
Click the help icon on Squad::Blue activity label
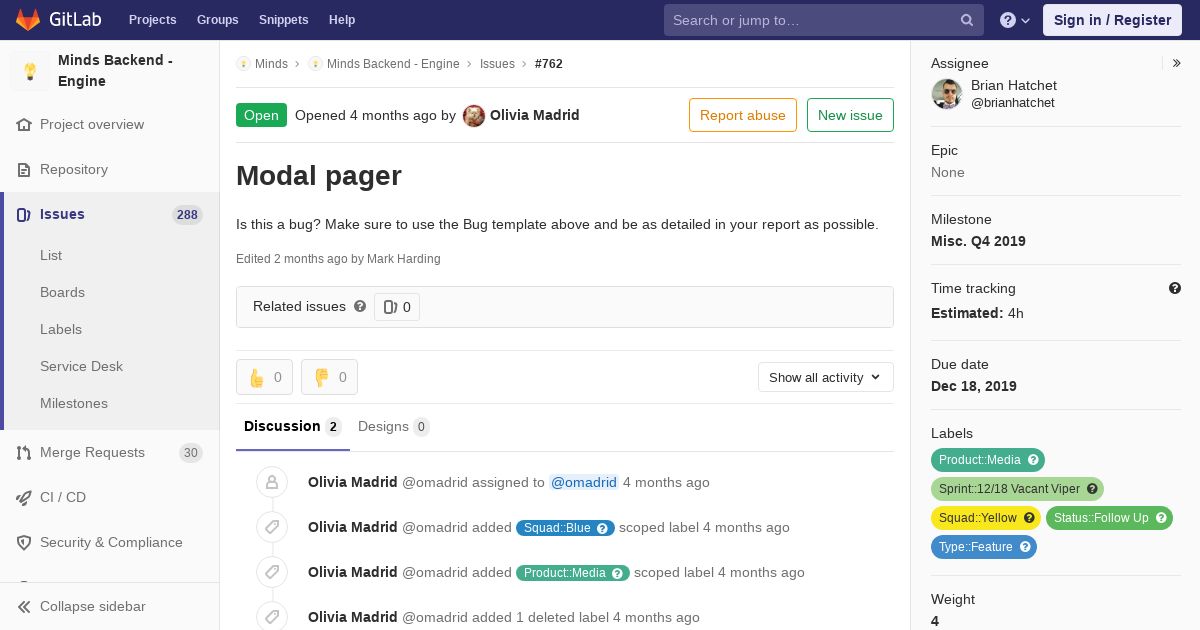click(x=603, y=528)
